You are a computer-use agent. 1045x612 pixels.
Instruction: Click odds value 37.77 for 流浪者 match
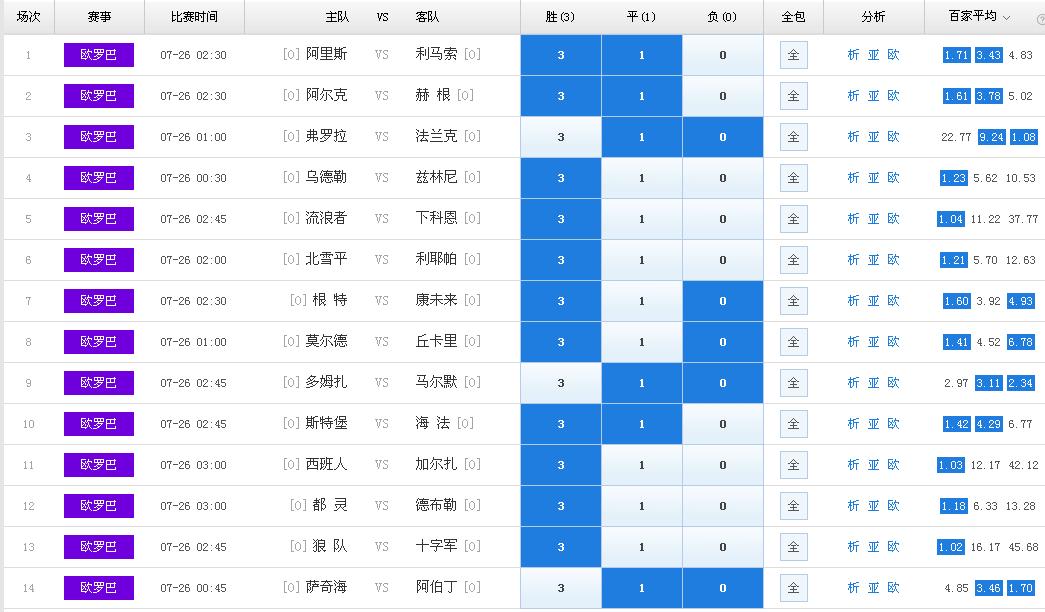[x=1023, y=219]
